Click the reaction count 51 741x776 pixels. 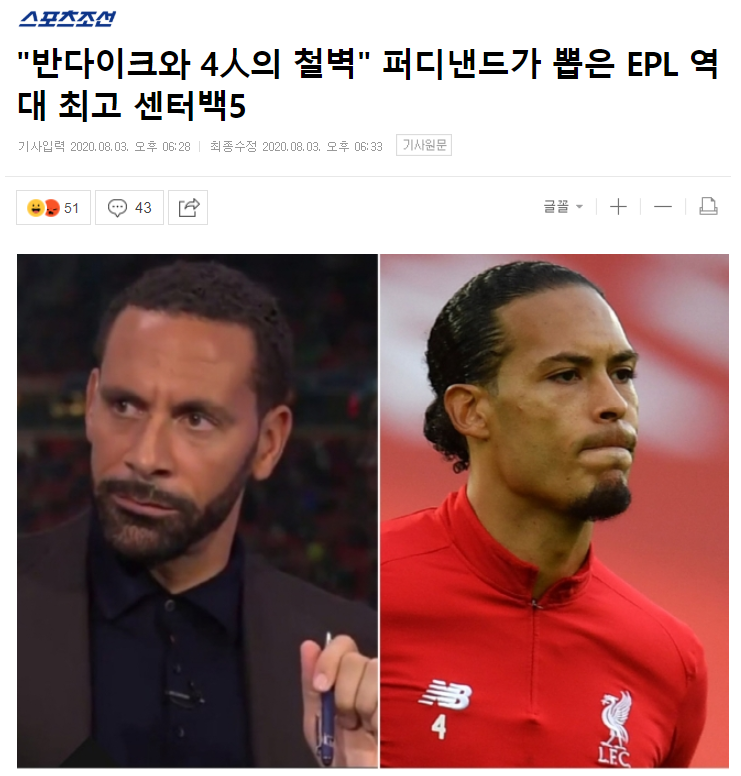71,208
